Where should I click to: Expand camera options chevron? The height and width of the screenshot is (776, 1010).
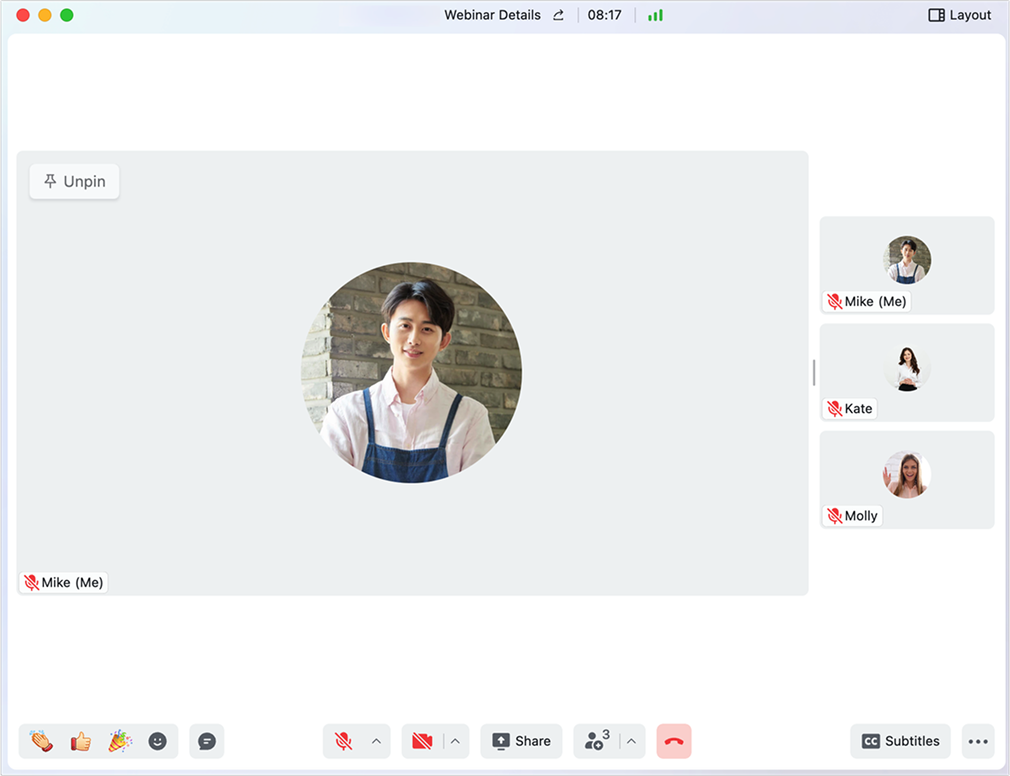click(455, 741)
